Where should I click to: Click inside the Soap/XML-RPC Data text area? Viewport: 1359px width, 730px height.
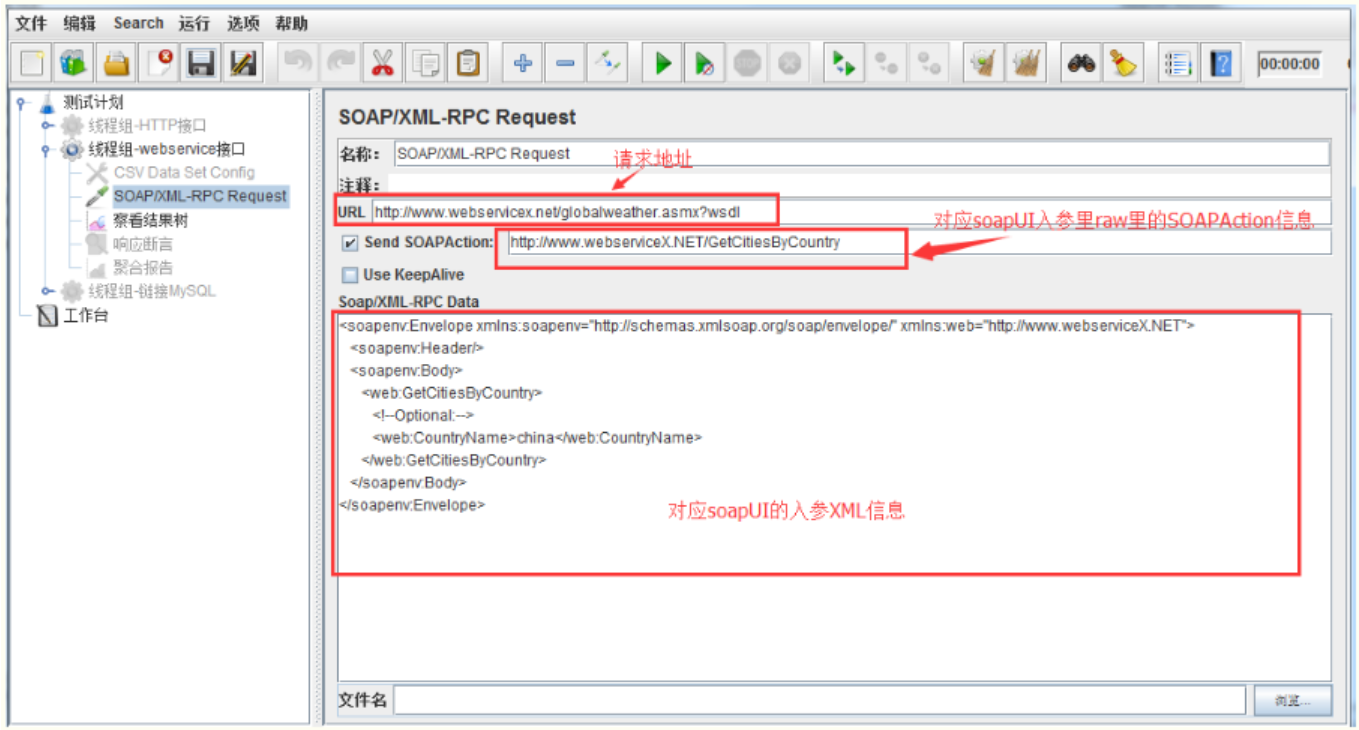(x=834, y=497)
